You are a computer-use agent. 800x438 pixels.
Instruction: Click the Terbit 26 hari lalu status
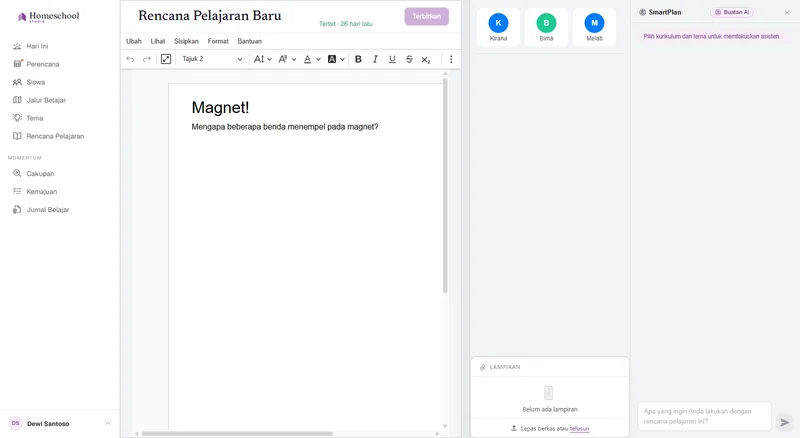(345, 24)
